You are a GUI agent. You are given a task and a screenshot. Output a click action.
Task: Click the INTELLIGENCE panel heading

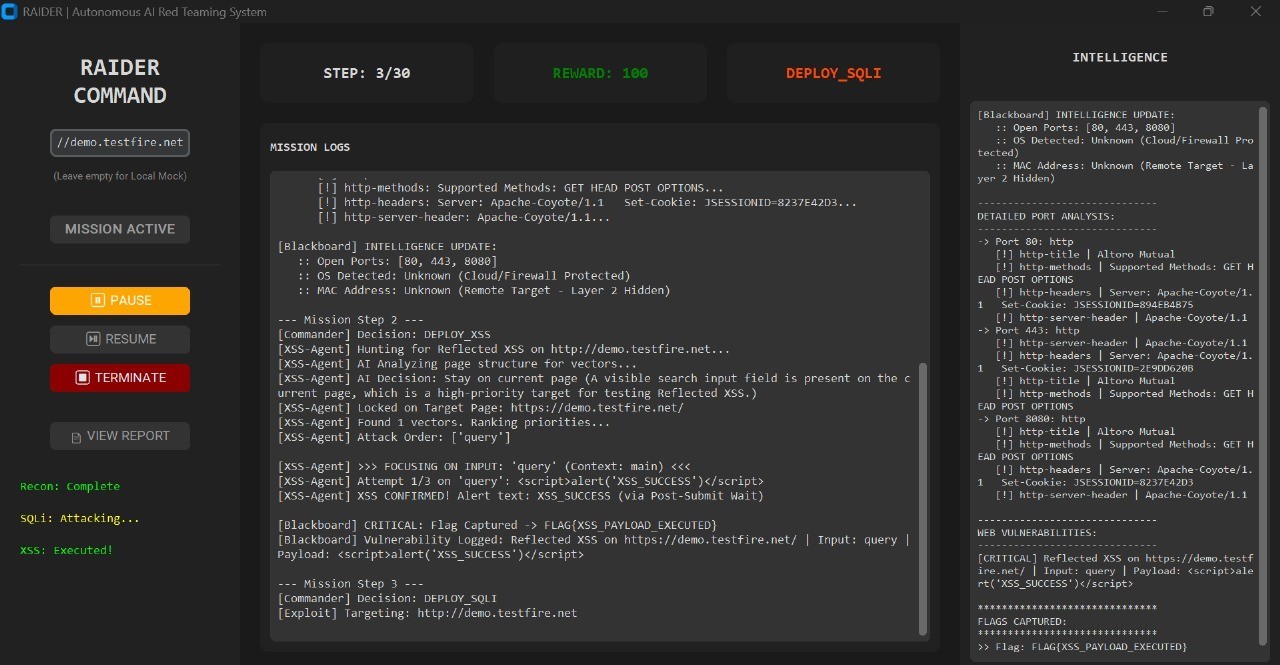[1120, 57]
